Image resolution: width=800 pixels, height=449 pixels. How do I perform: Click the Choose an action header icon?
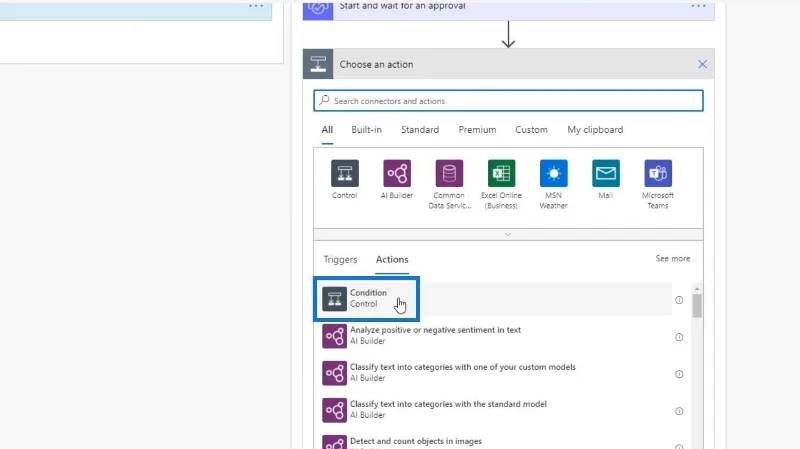click(318, 64)
